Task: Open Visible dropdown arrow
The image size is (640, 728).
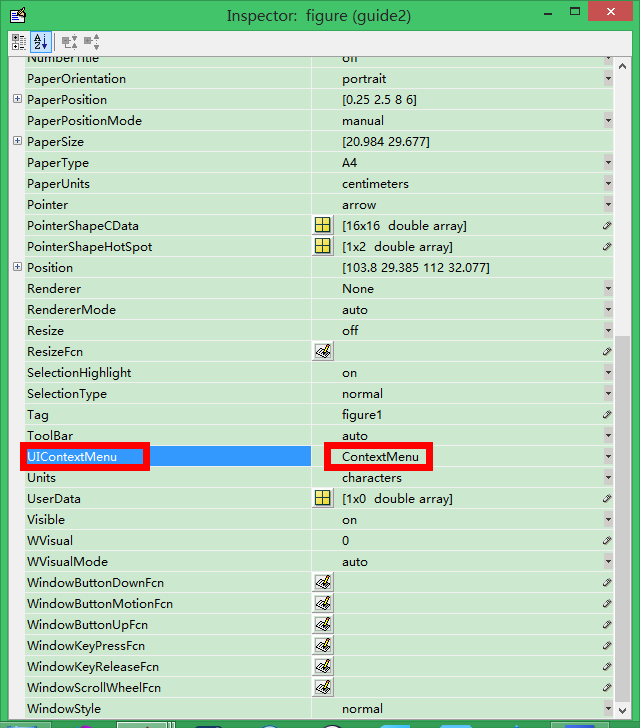Action: tap(608, 520)
